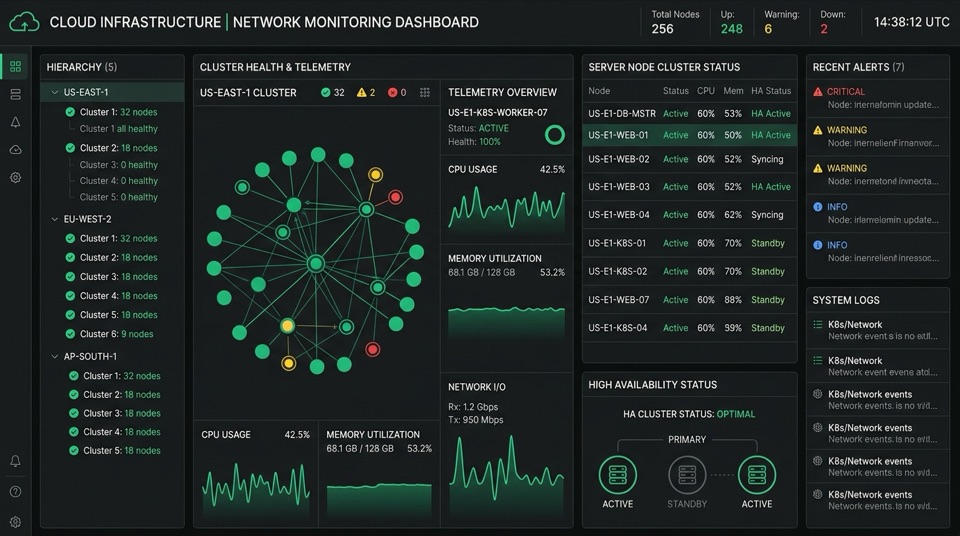Viewport: 960px width, 536px height.
Task: Select the US-E1-K8S-04 server row
Action: point(689,328)
